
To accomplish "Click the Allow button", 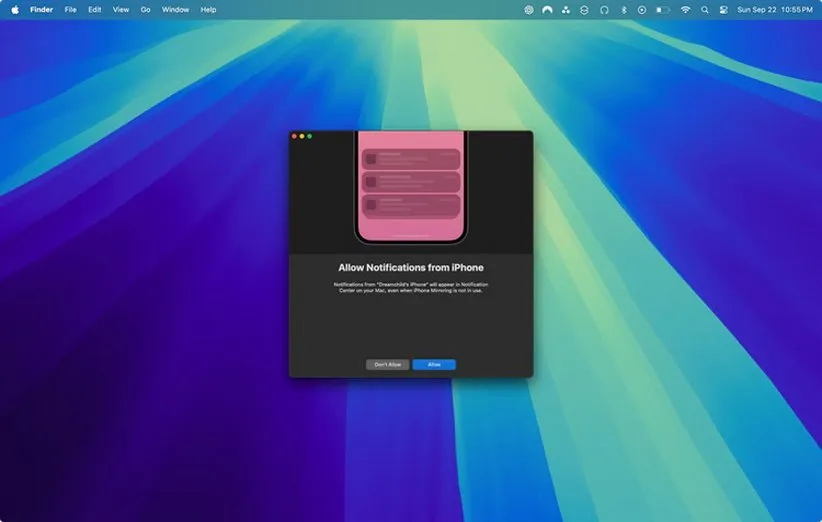I will point(434,365).
